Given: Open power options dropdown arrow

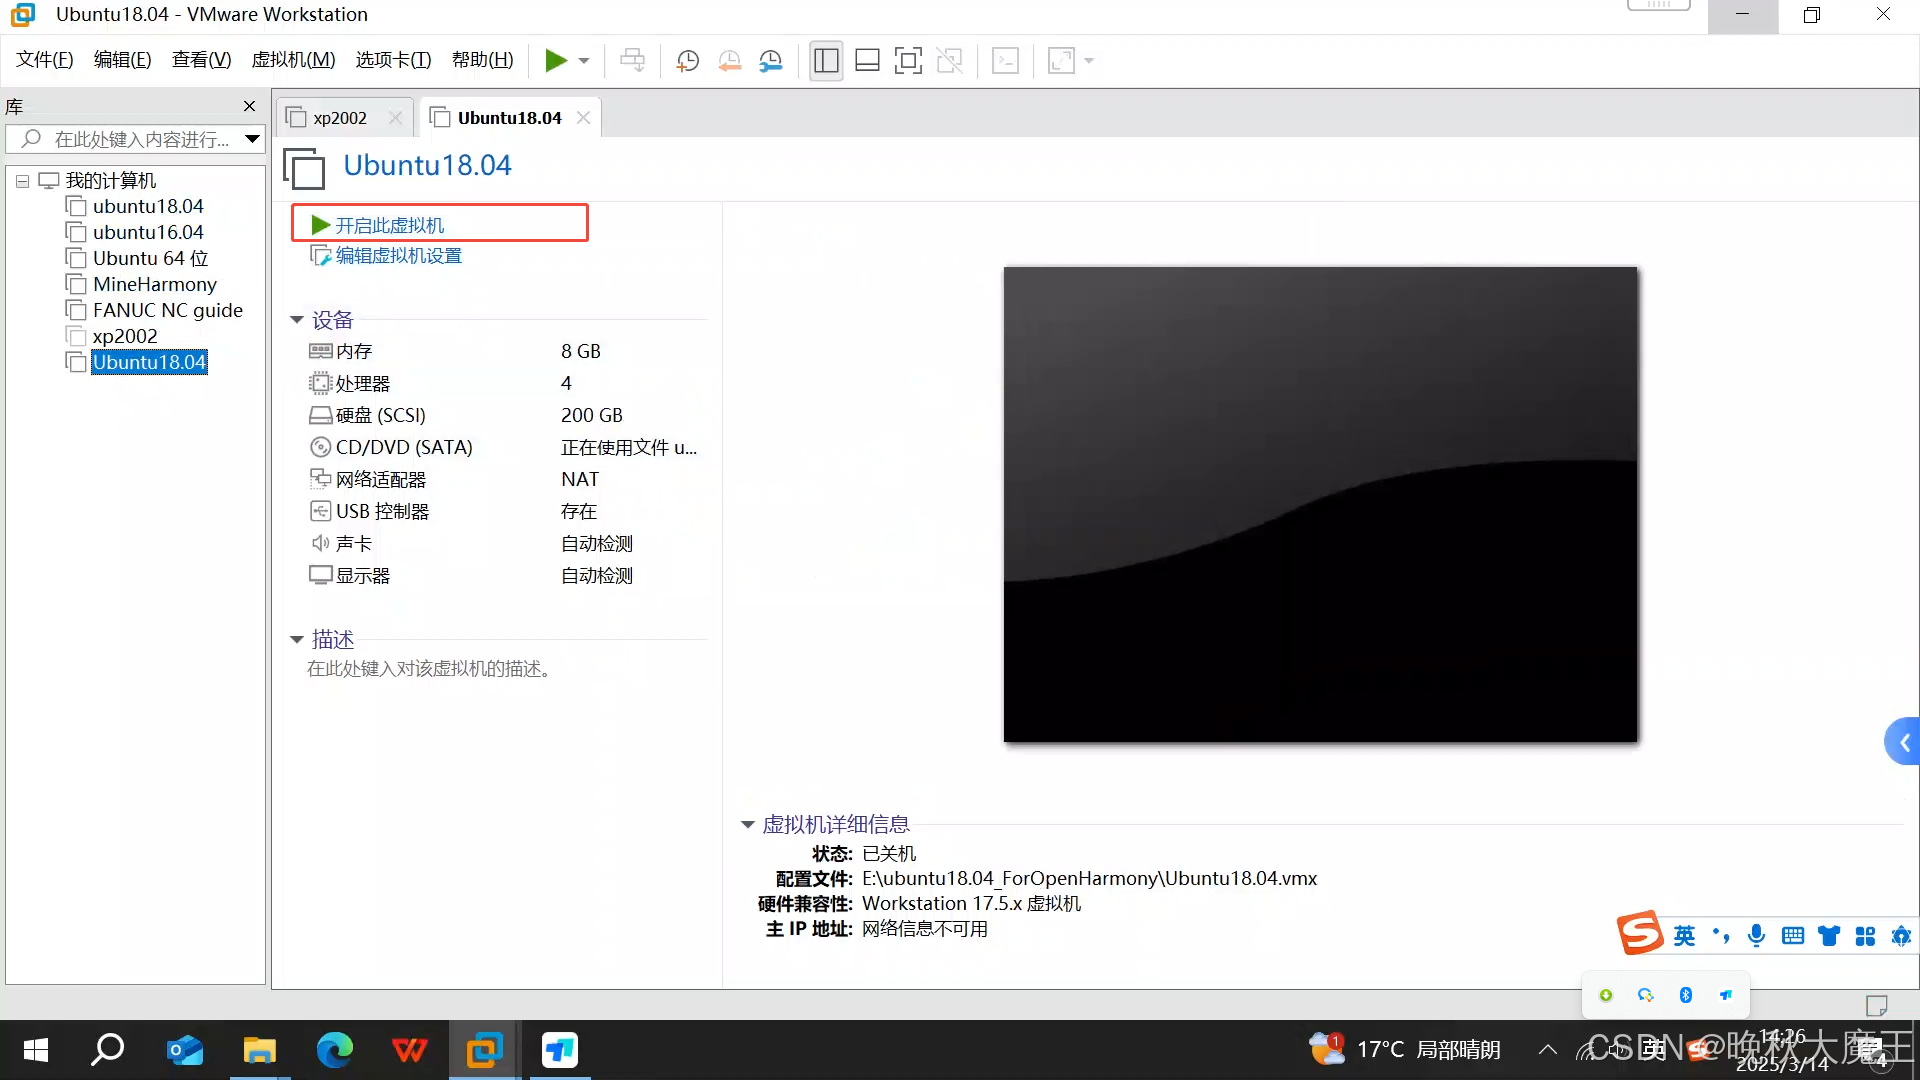Looking at the screenshot, I should [584, 61].
